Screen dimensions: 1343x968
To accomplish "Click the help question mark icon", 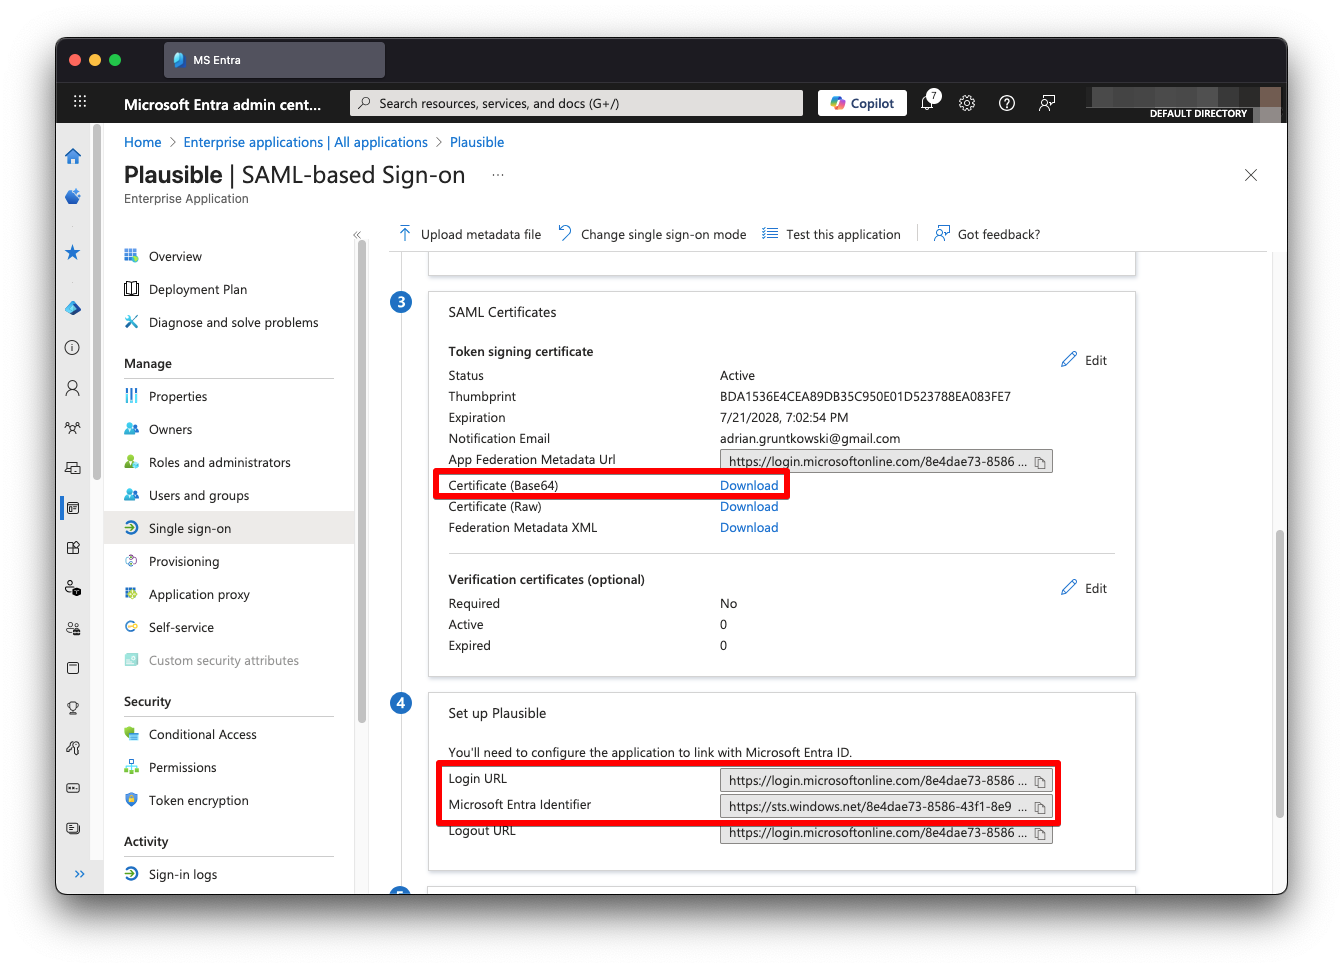I will 1007,103.
